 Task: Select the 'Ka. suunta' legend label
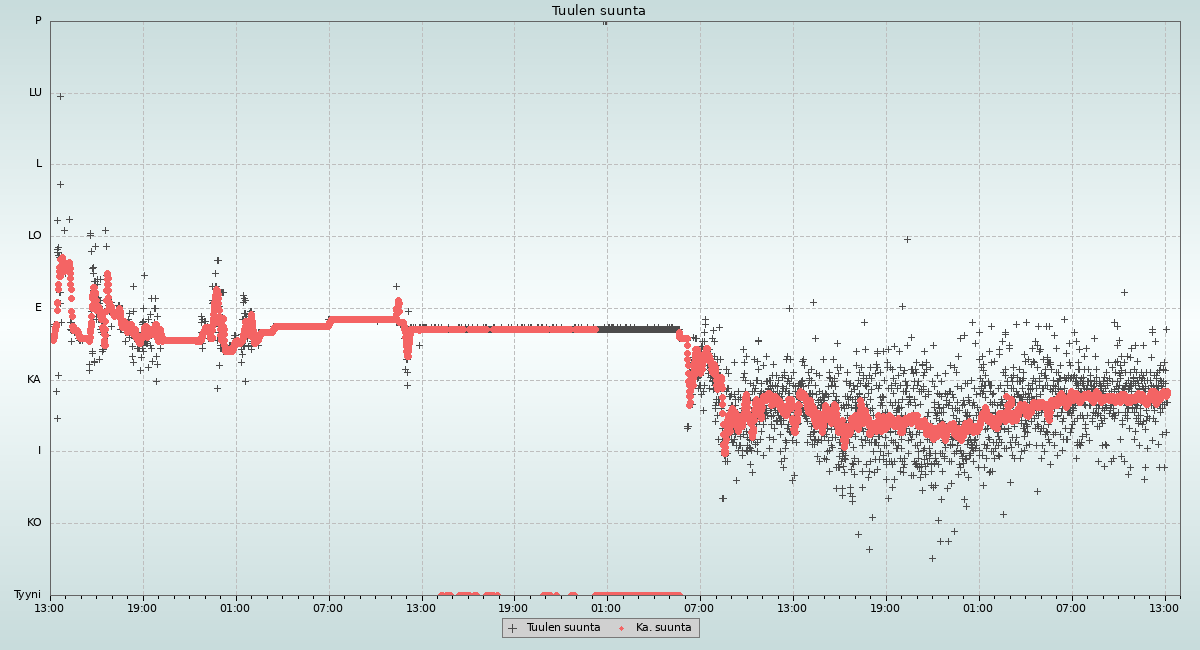coord(663,628)
